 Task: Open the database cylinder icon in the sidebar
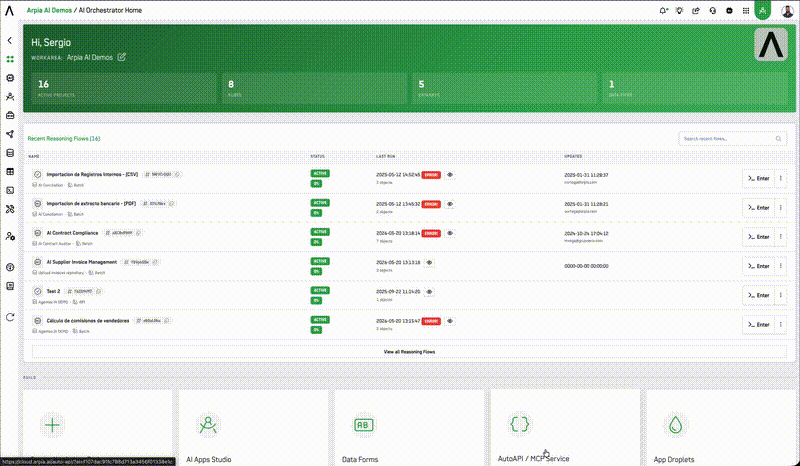tap(10, 153)
